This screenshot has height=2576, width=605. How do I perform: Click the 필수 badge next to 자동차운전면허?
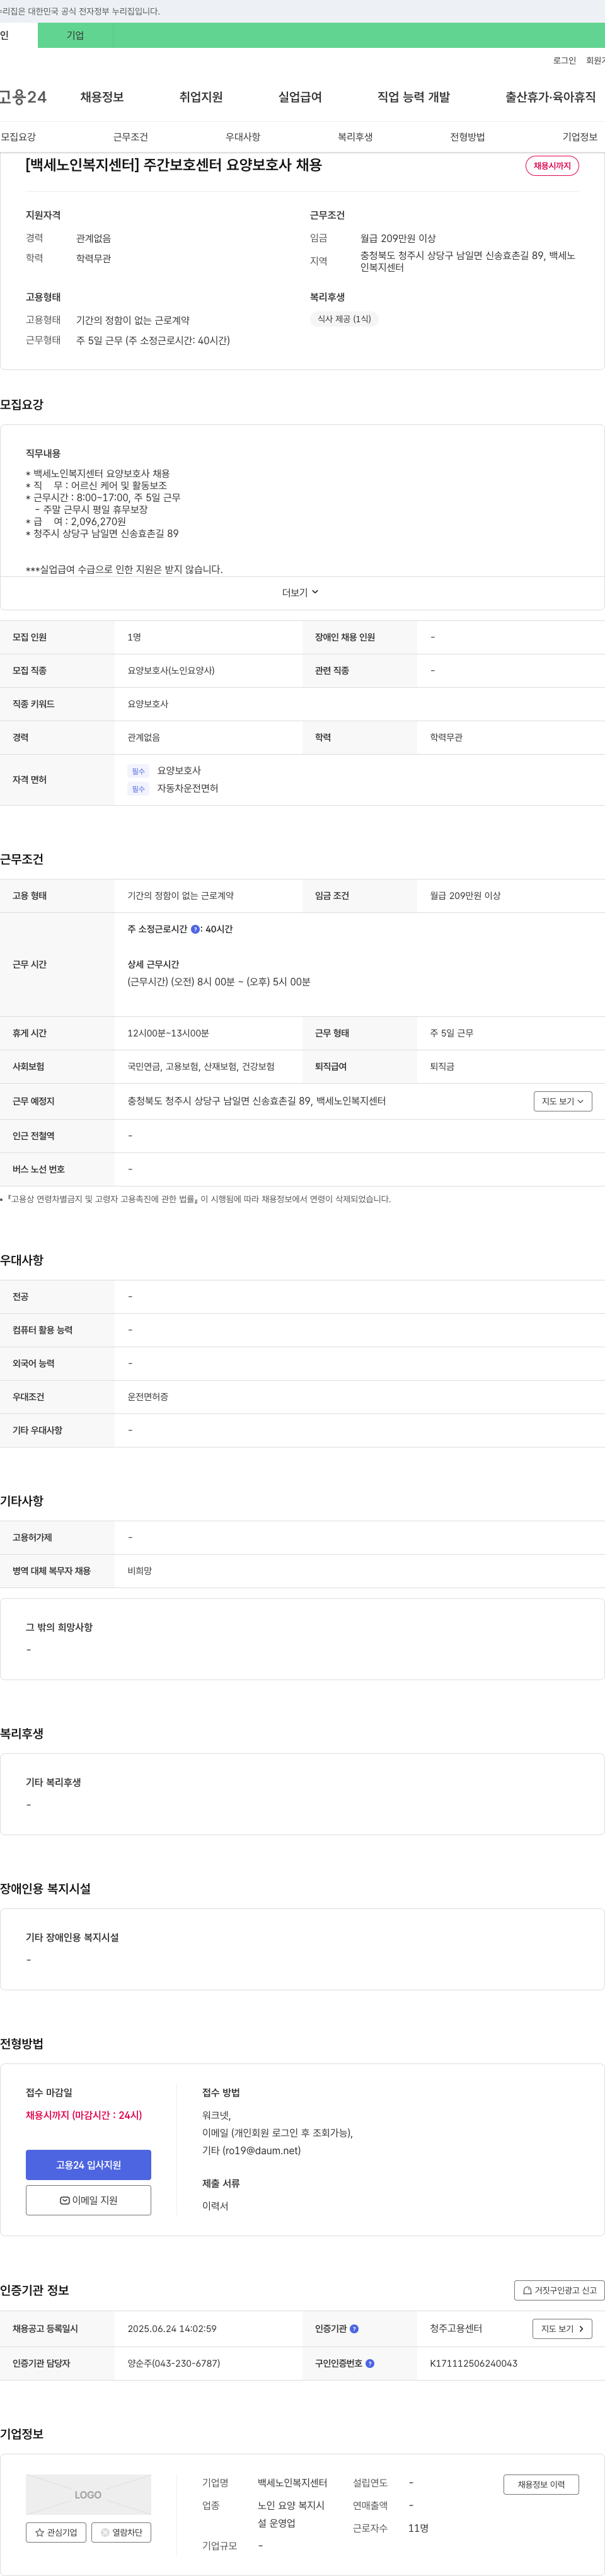click(138, 789)
